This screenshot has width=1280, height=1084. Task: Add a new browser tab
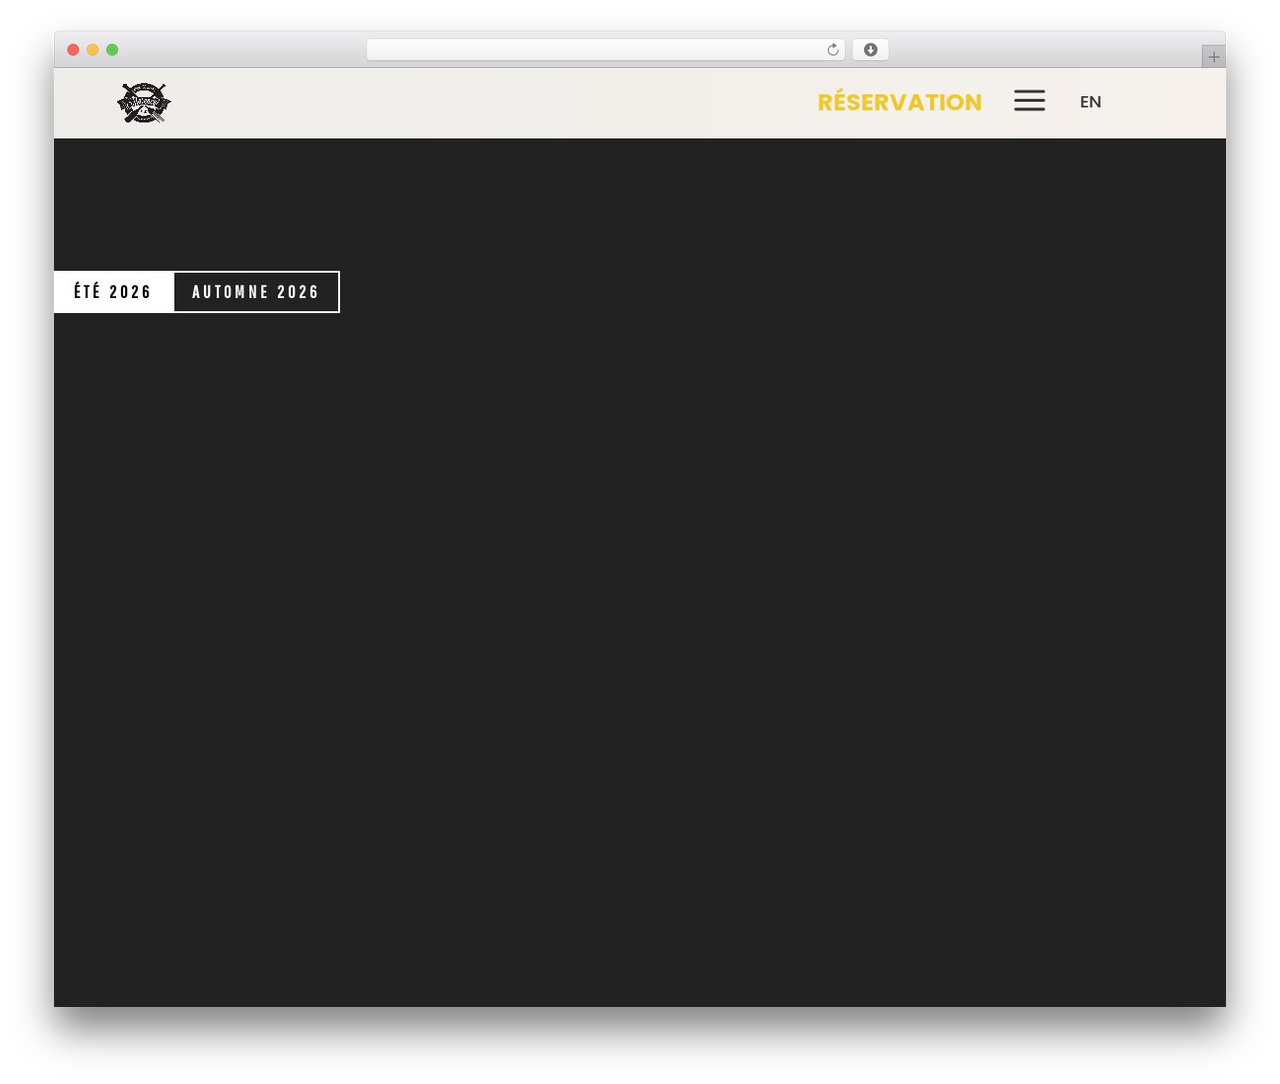click(x=1213, y=57)
